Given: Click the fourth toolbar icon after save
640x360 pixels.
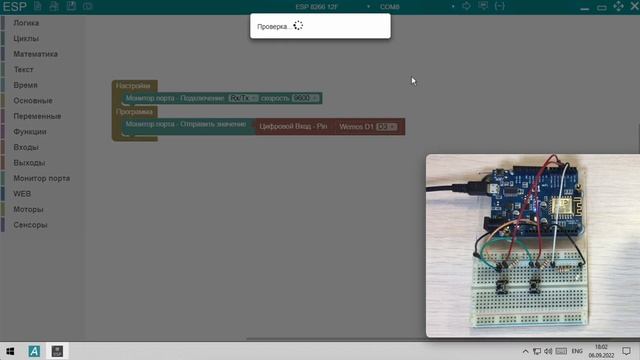Looking at the screenshot, I should (x=87, y=6).
